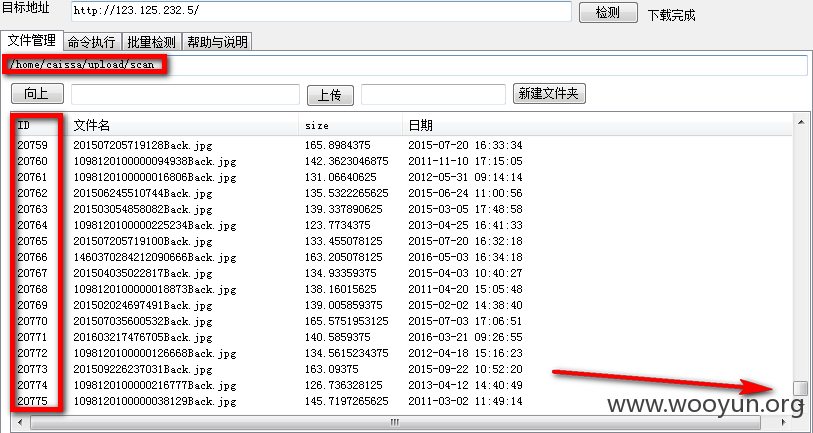Switch to the 文件管理 tab

point(32,40)
